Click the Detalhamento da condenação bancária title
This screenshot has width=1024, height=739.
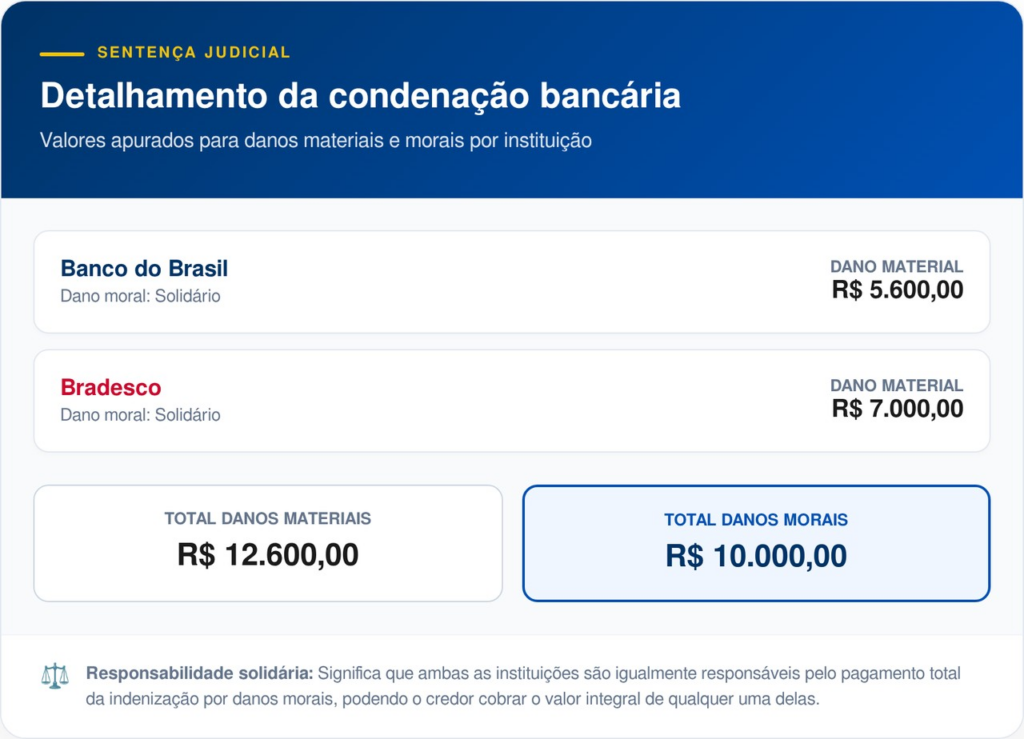(360, 96)
